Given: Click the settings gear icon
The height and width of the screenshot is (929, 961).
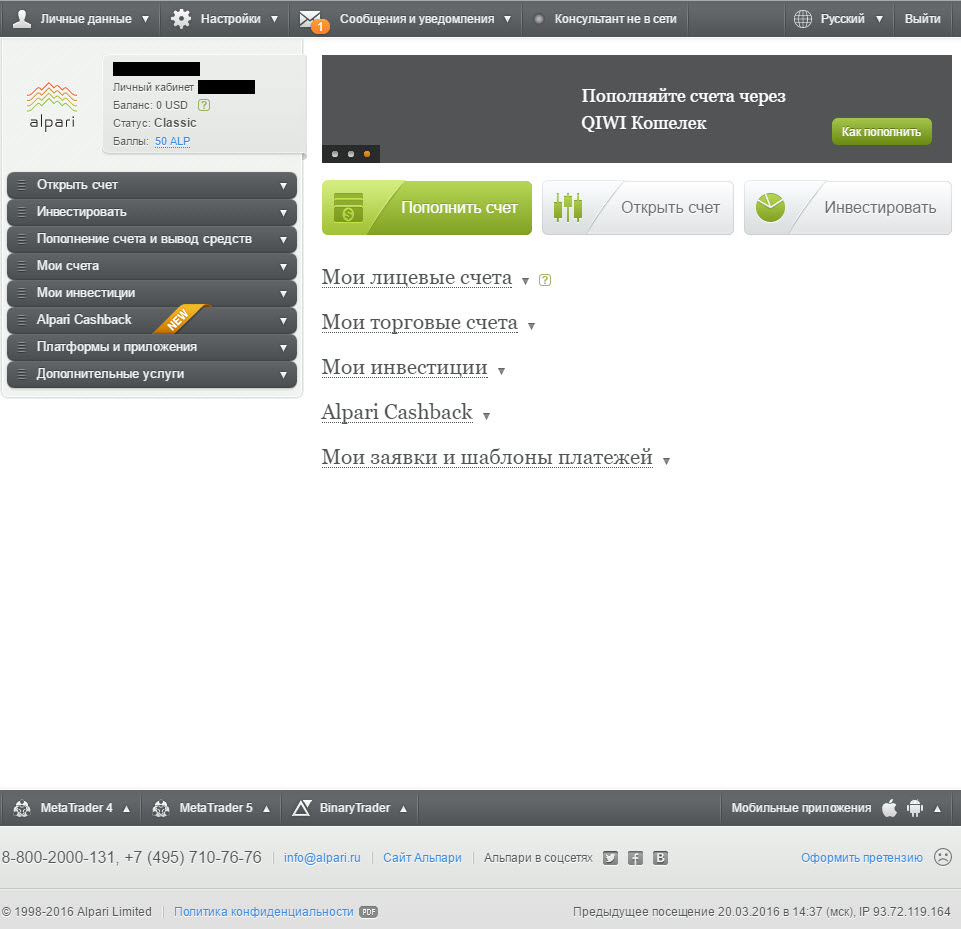Looking at the screenshot, I should (x=181, y=18).
